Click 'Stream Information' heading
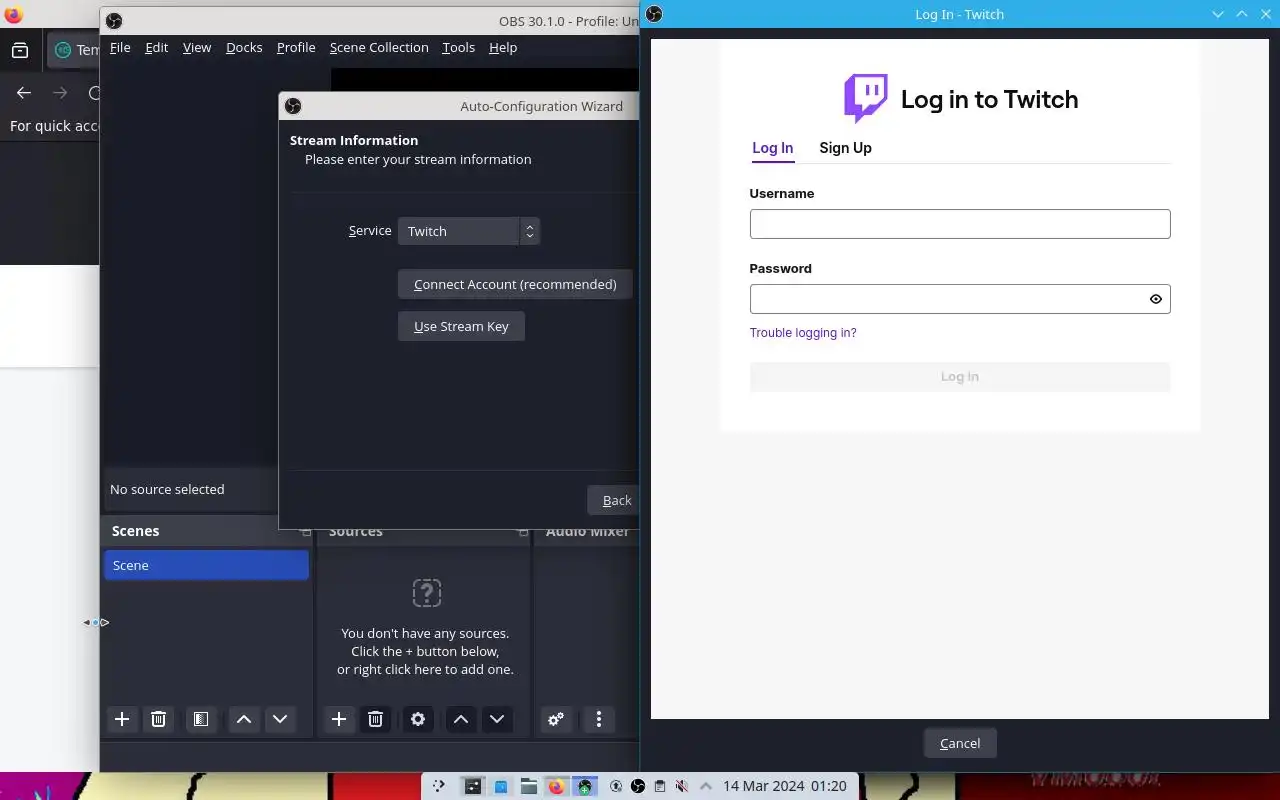1280x800 pixels. tap(354, 140)
